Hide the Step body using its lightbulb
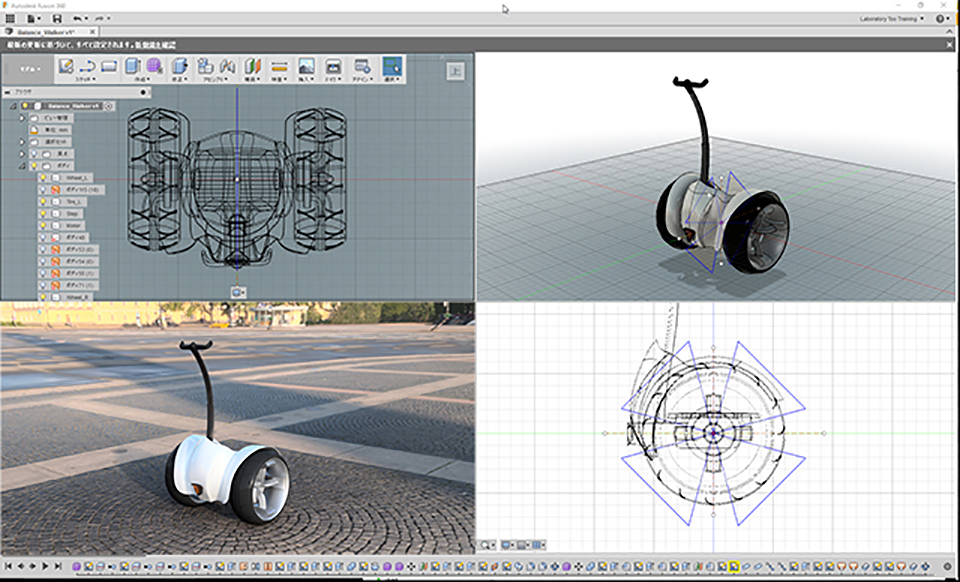 click(43, 213)
